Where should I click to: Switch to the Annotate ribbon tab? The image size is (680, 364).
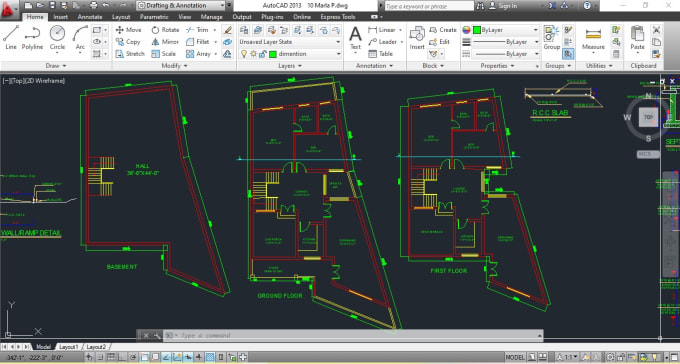click(90, 17)
